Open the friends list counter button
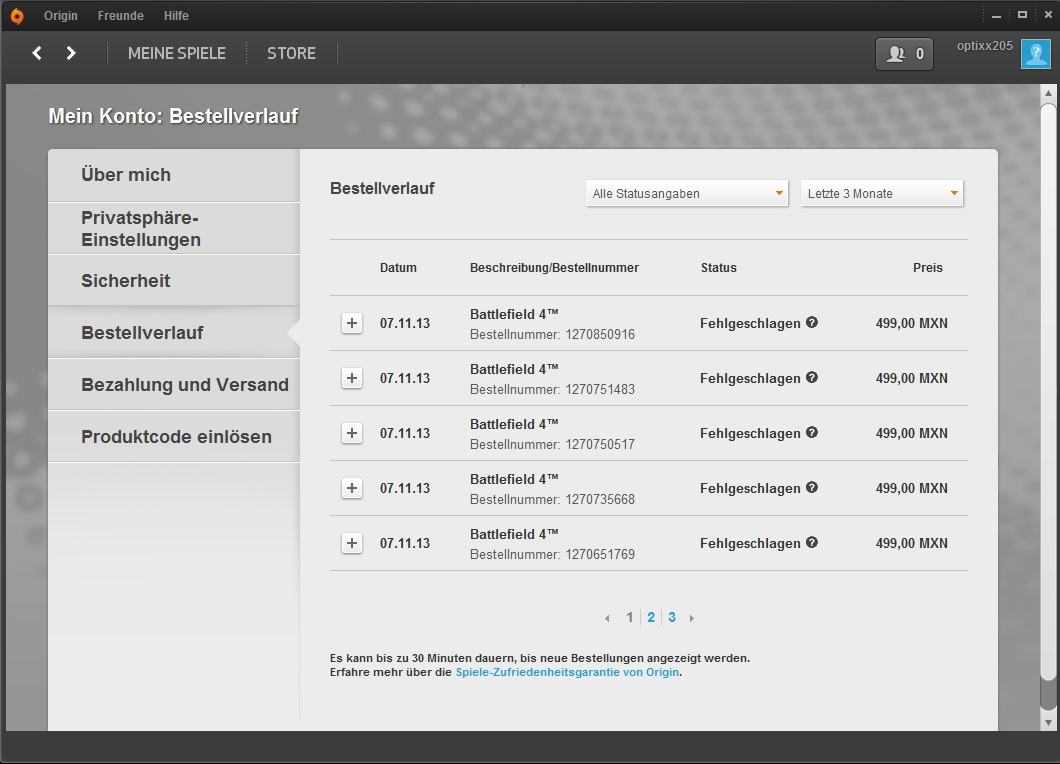The image size is (1060, 764). pos(905,54)
